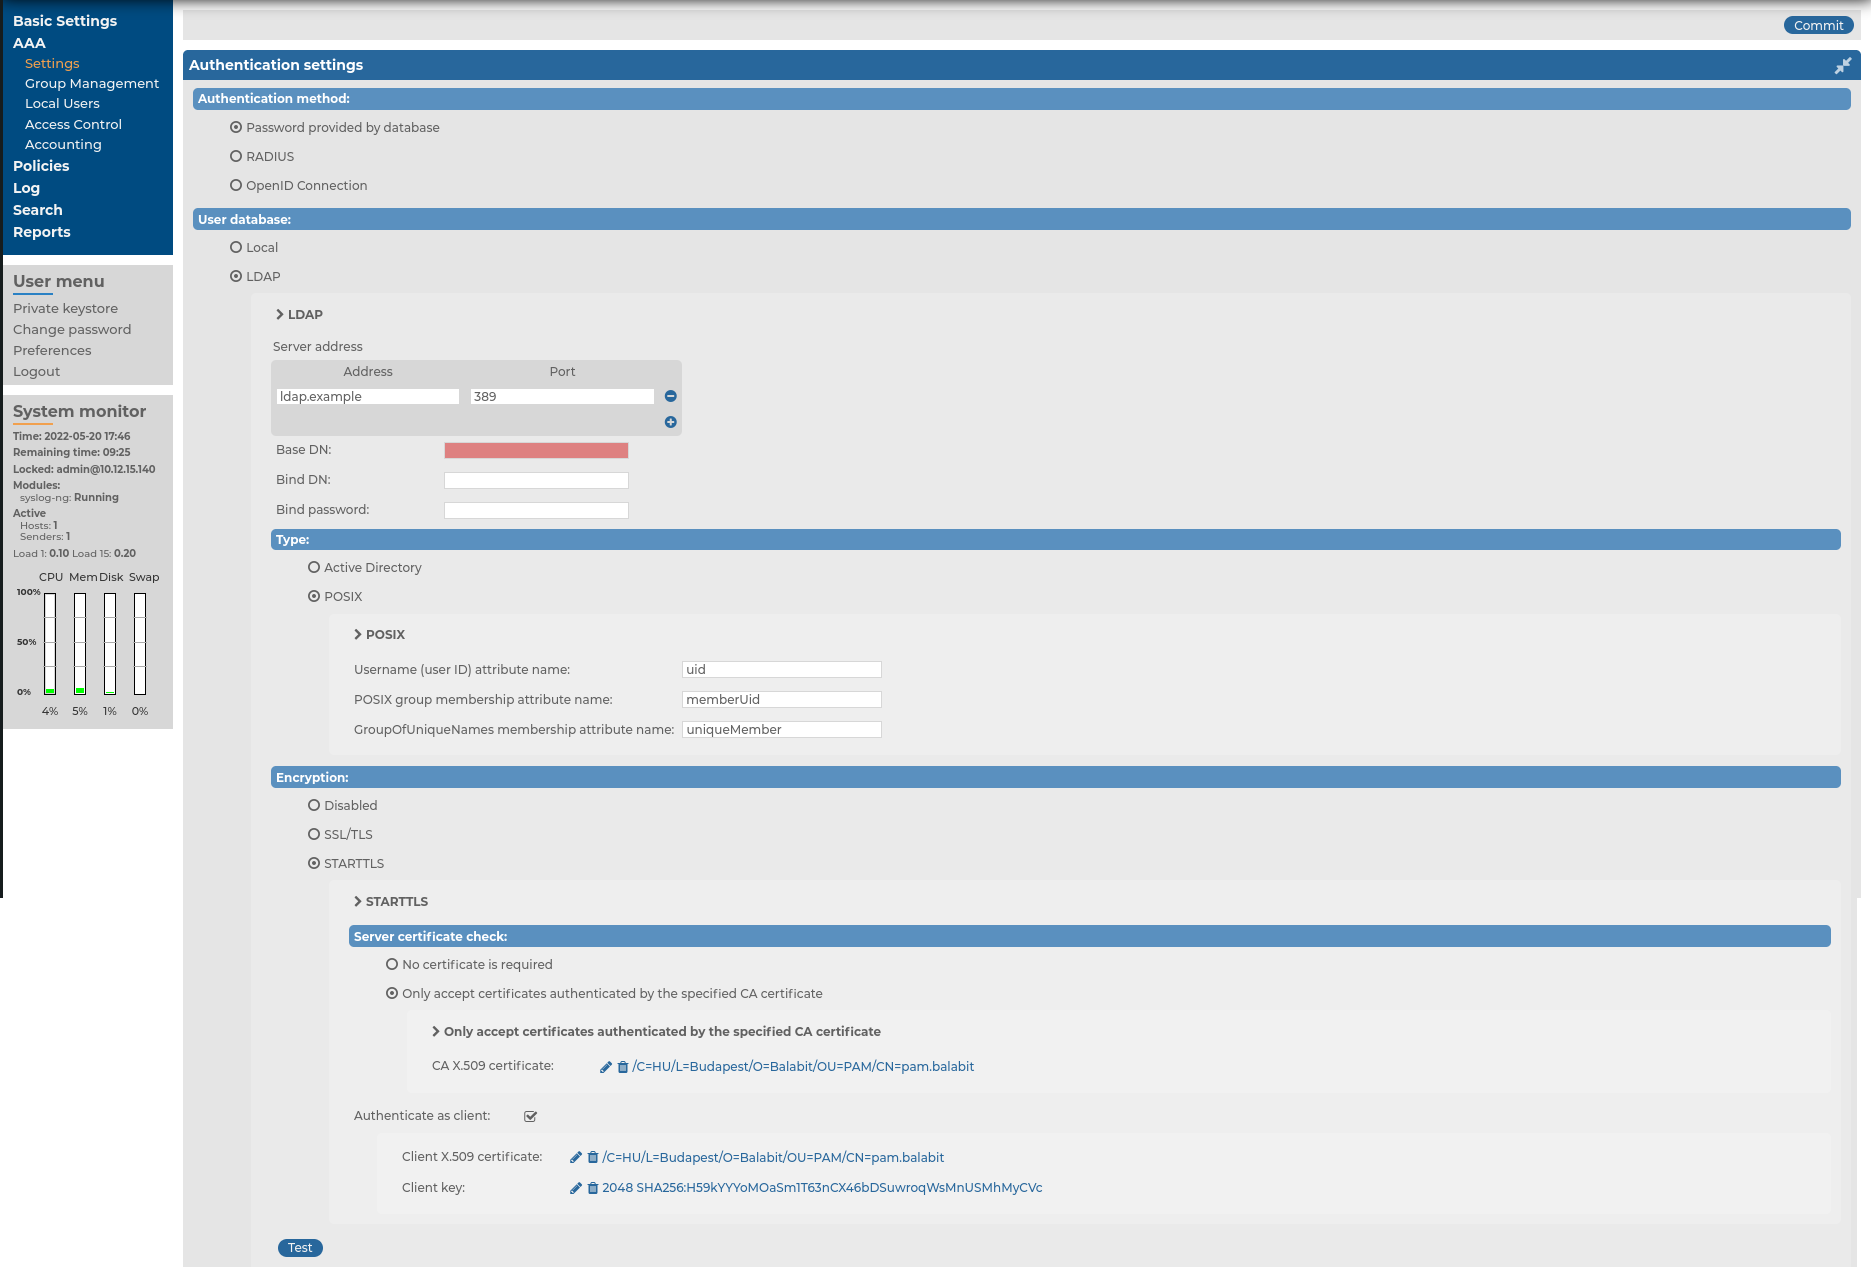Go to Local Users page
Screen dimensions: 1871x1267
coord(62,103)
